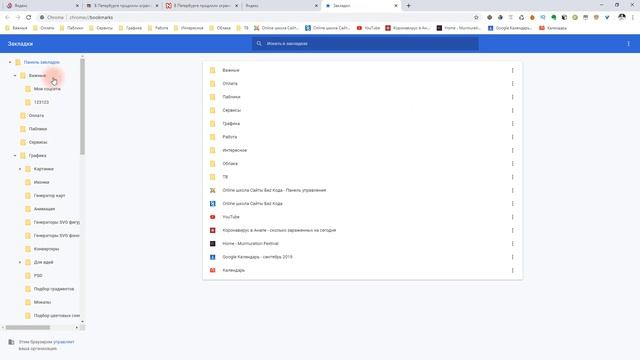Go back with browser back arrow
640x360 pixels.
pos(7,18)
